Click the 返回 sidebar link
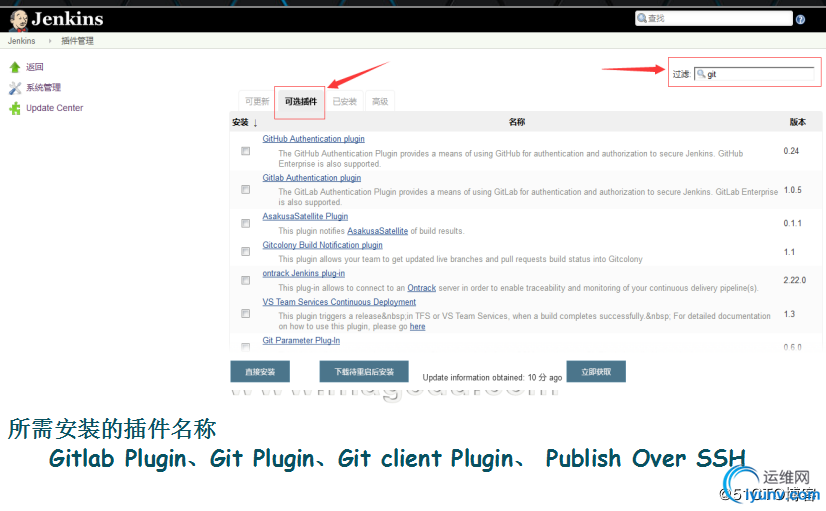Viewport: 826px width, 511px height. (35, 67)
